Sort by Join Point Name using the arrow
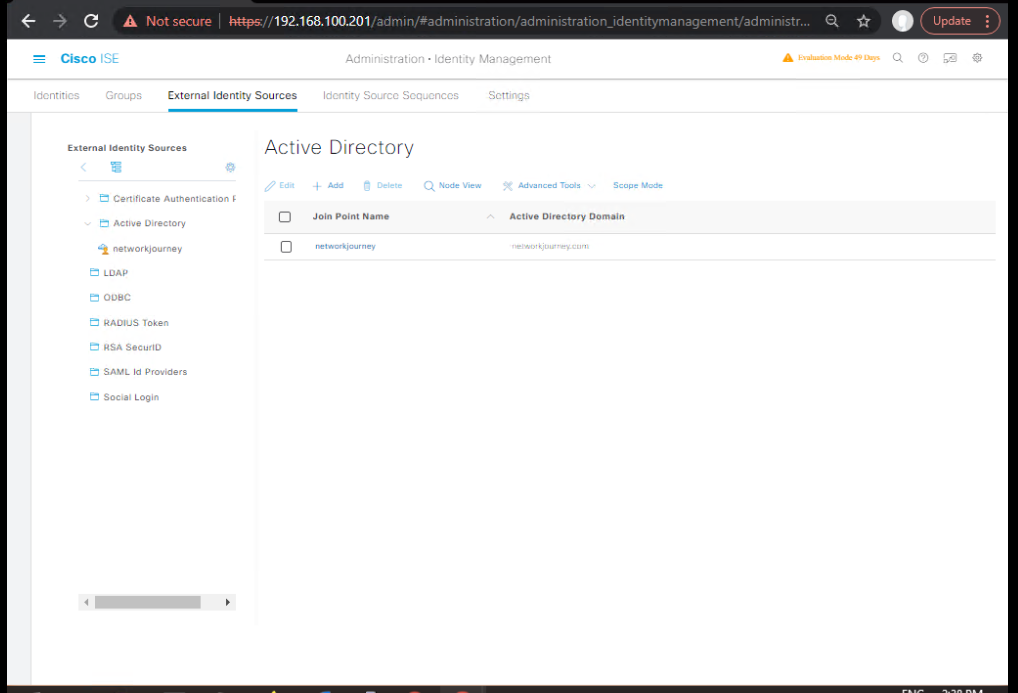 (x=491, y=217)
